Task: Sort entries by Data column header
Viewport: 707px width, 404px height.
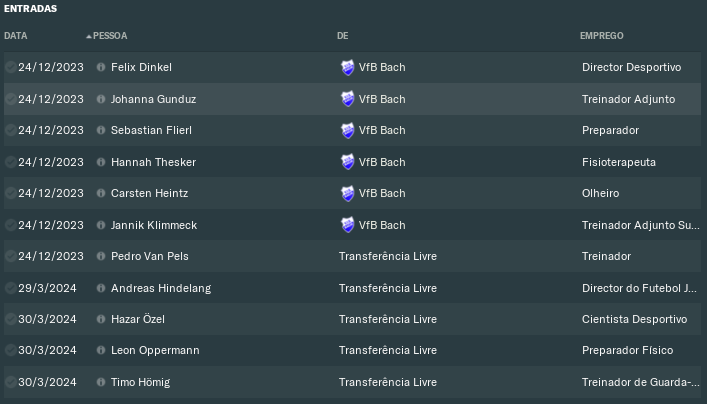Action: [16, 36]
